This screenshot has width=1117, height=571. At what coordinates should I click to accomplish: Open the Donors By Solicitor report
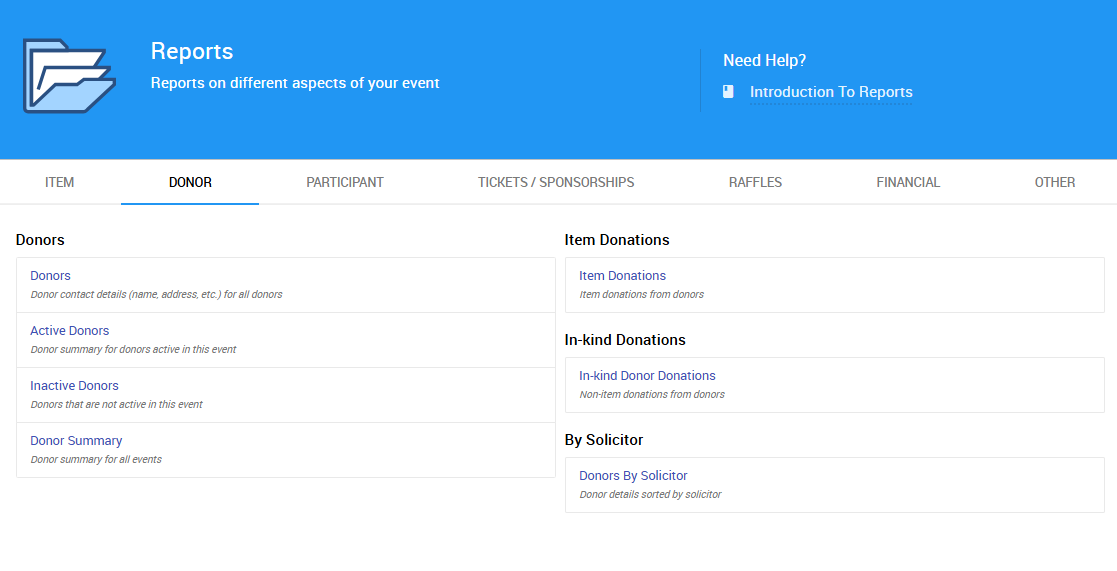tap(633, 476)
